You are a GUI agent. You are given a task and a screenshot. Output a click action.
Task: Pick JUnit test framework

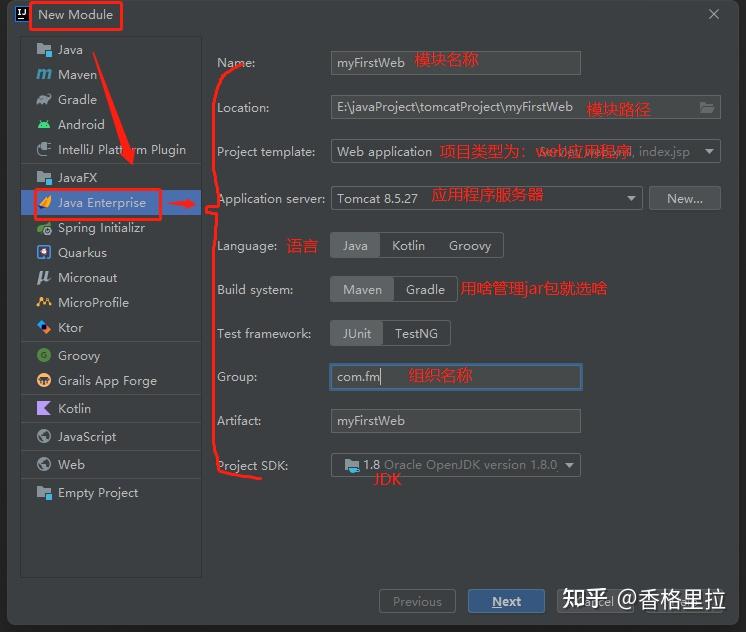point(357,333)
